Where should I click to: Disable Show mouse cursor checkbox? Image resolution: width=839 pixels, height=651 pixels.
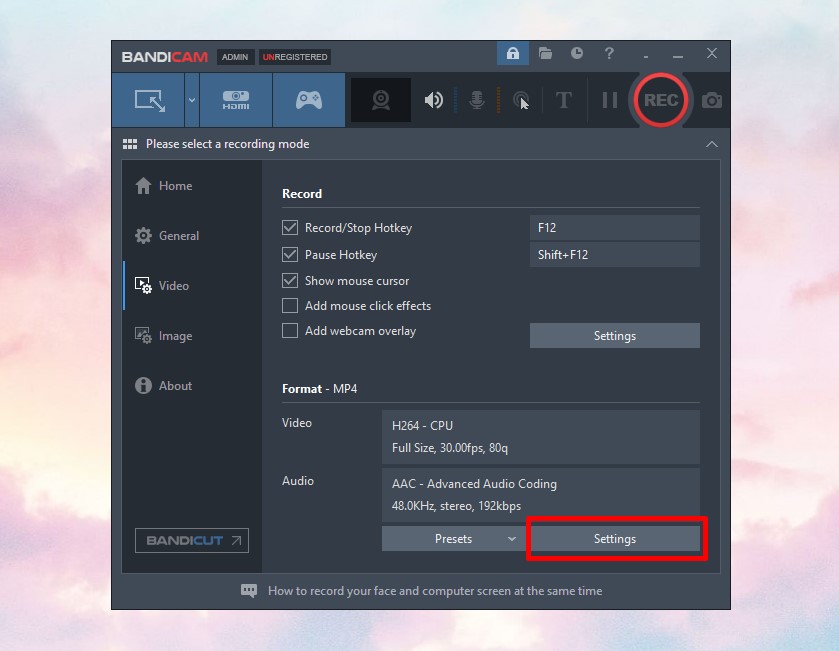click(x=290, y=281)
